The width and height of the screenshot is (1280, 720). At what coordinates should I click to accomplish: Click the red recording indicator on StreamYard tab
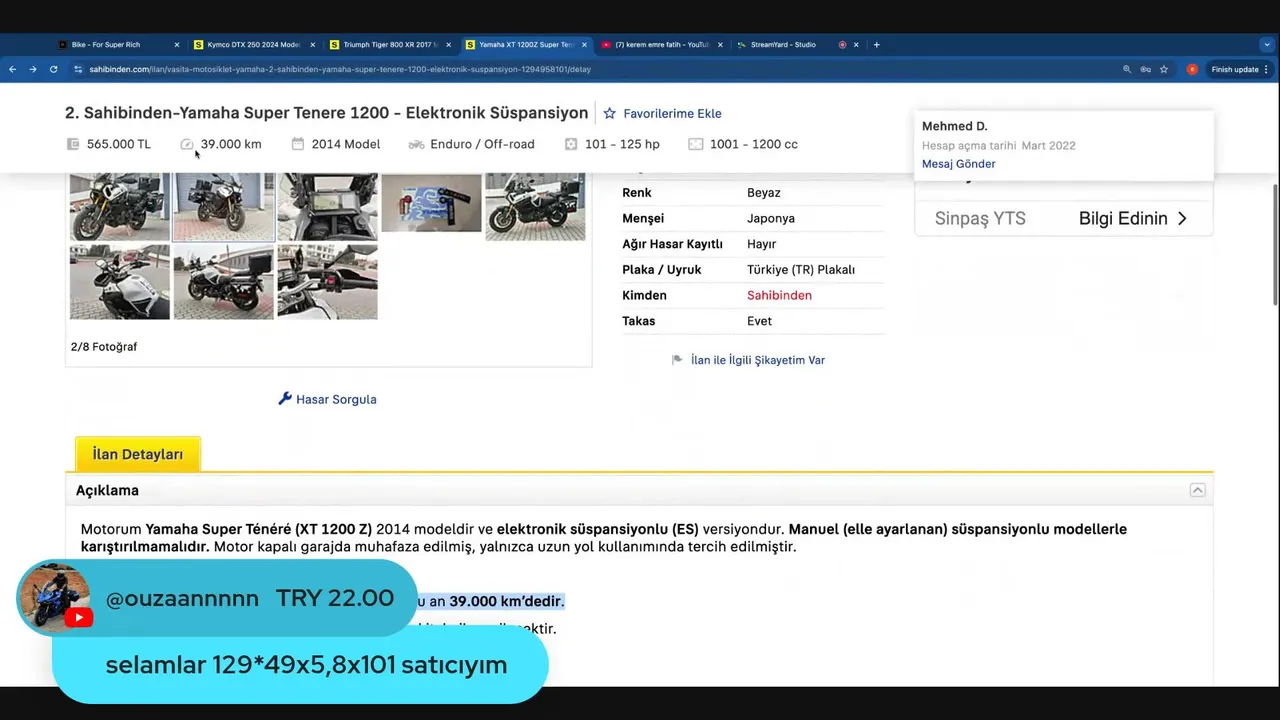(x=842, y=44)
